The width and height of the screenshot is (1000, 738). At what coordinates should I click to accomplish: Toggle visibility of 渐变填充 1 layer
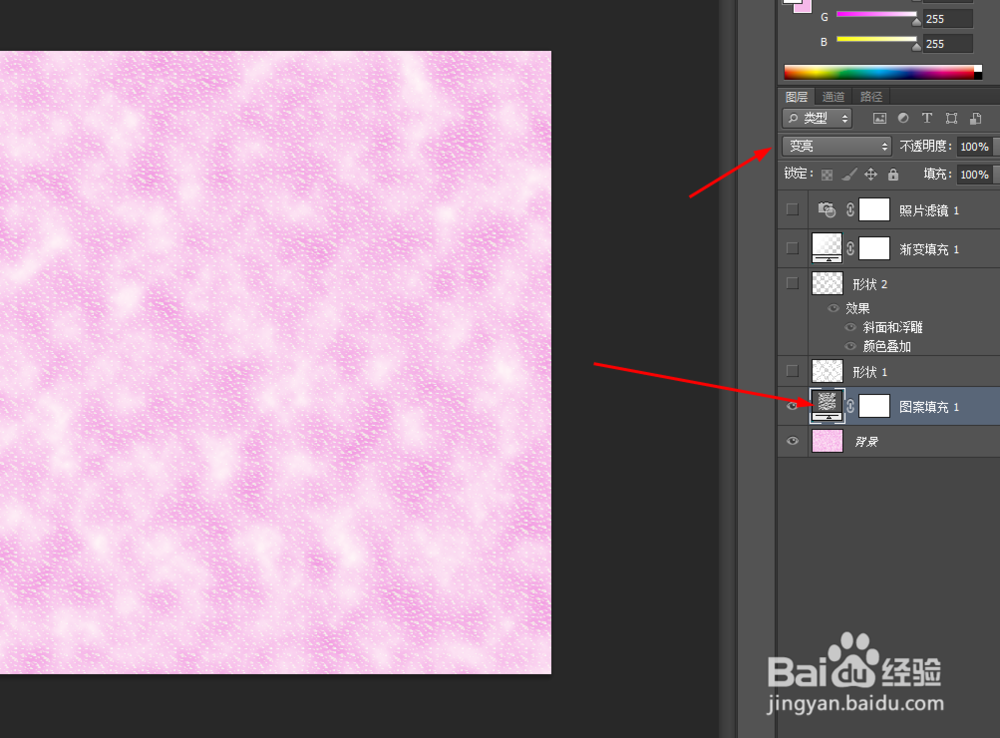coord(792,248)
